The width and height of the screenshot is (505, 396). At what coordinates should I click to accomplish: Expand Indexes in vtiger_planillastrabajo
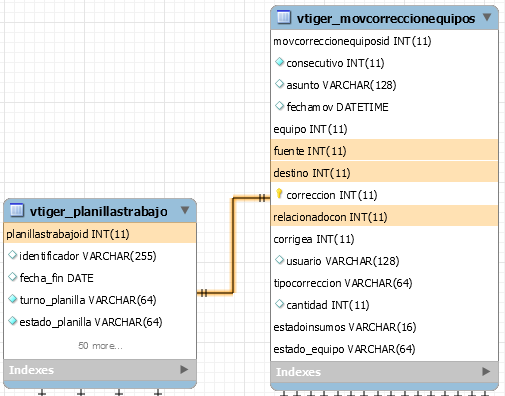click(x=184, y=369)
